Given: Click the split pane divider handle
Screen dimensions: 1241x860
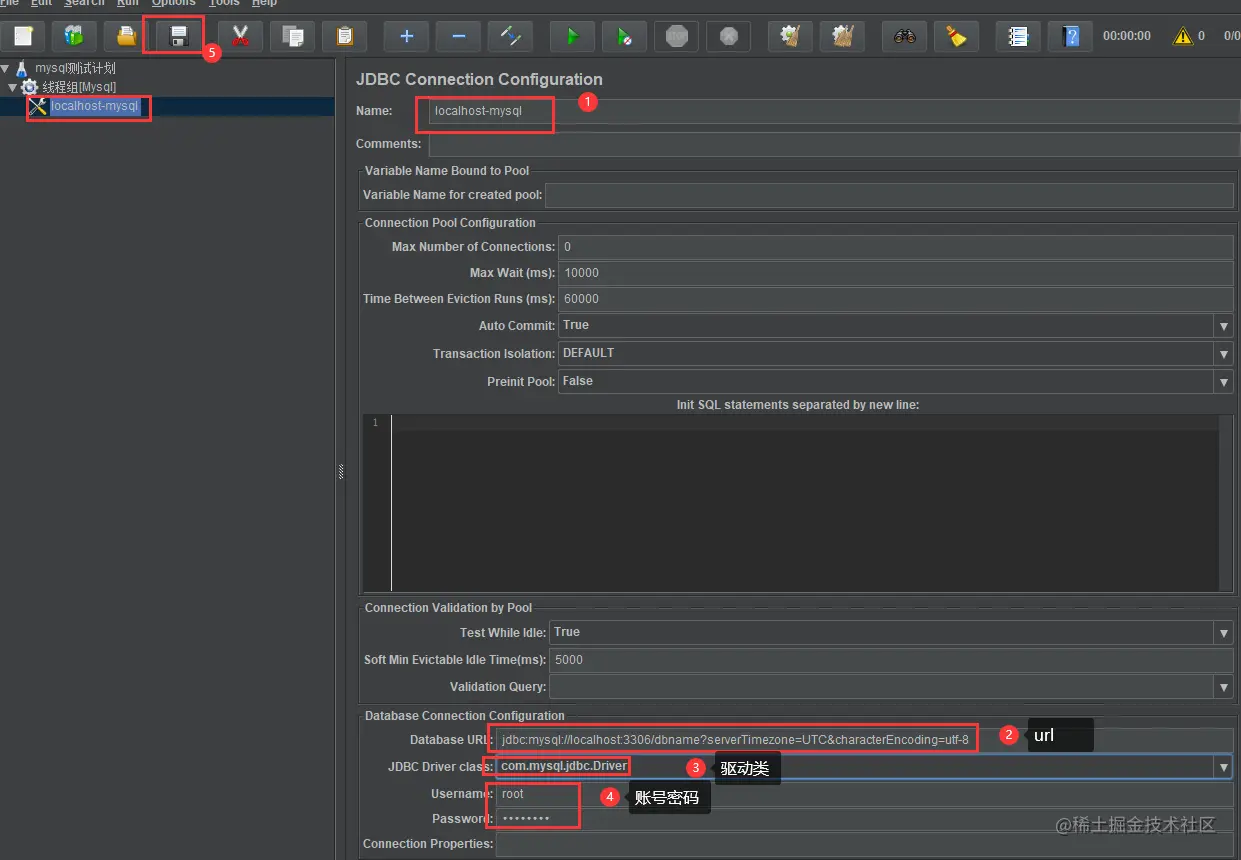Looking at the screenshot, I should pyautogui.click(x=340, y=471).
